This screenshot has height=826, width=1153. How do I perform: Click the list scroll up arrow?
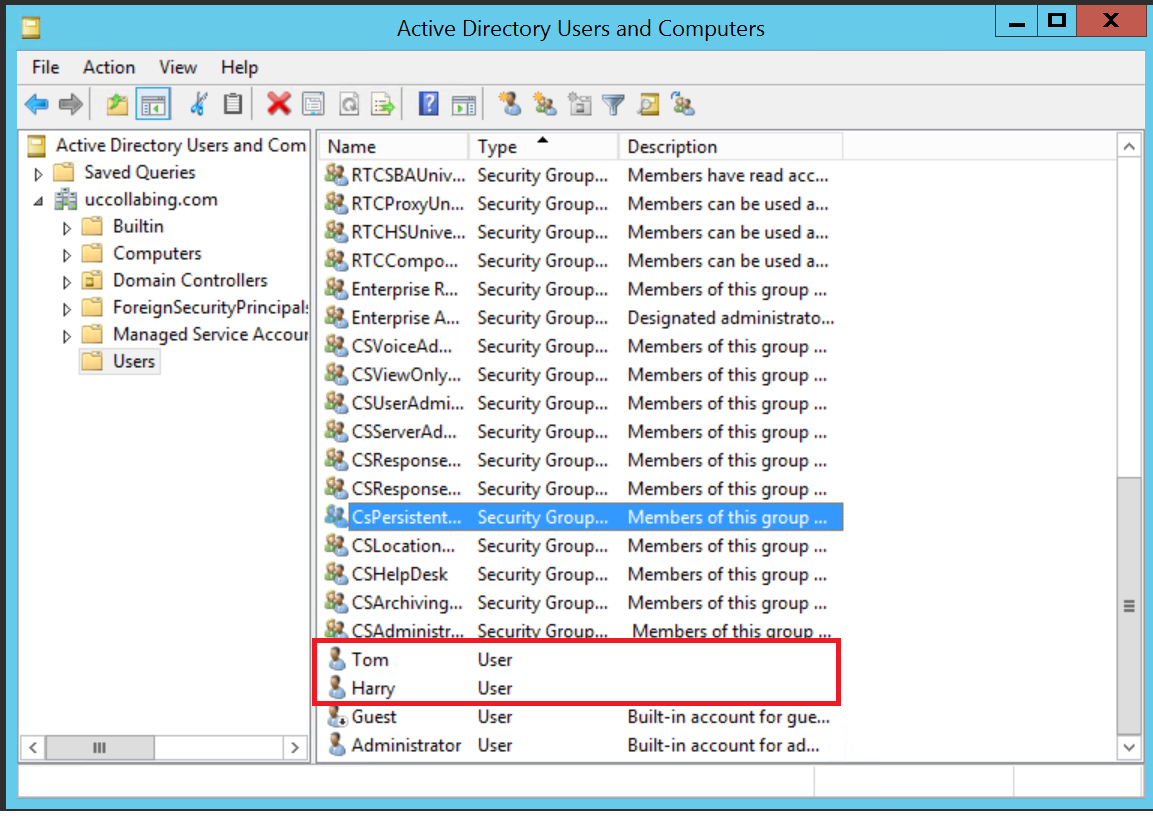pos(1129,146)
